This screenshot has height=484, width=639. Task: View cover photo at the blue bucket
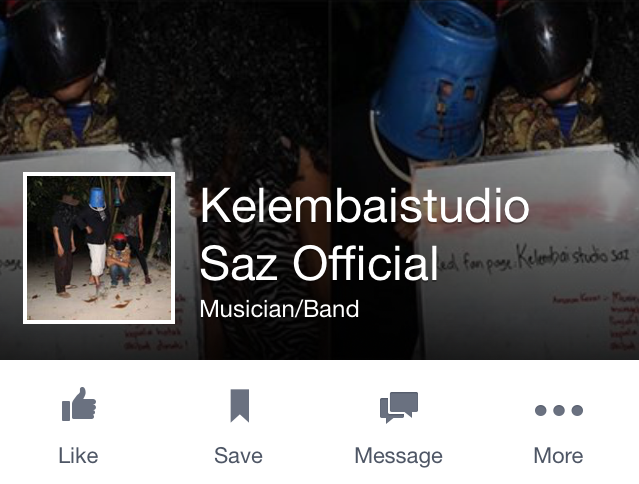tap(435, 81)
